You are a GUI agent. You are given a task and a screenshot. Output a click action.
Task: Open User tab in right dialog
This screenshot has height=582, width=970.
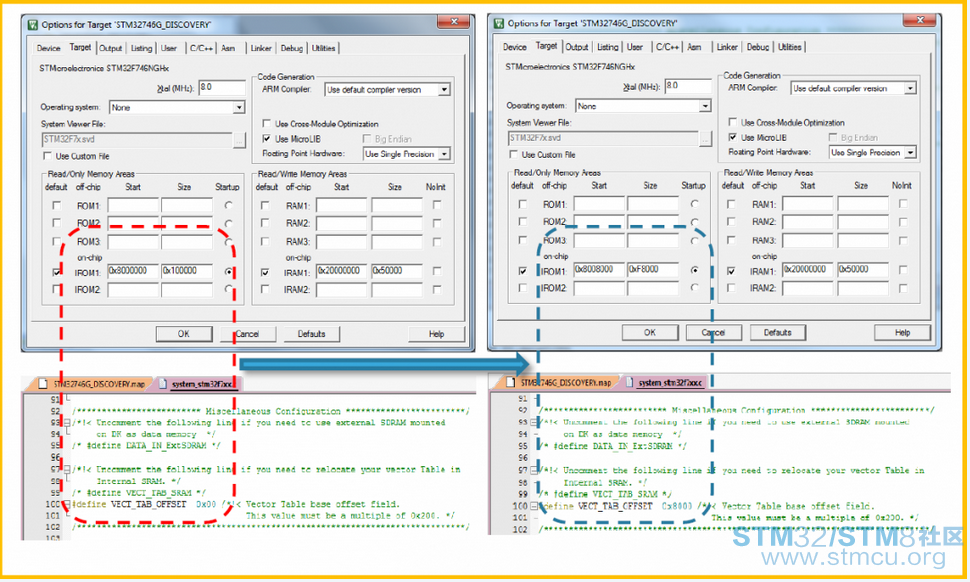pyautogui.click(x=635, y=47)
